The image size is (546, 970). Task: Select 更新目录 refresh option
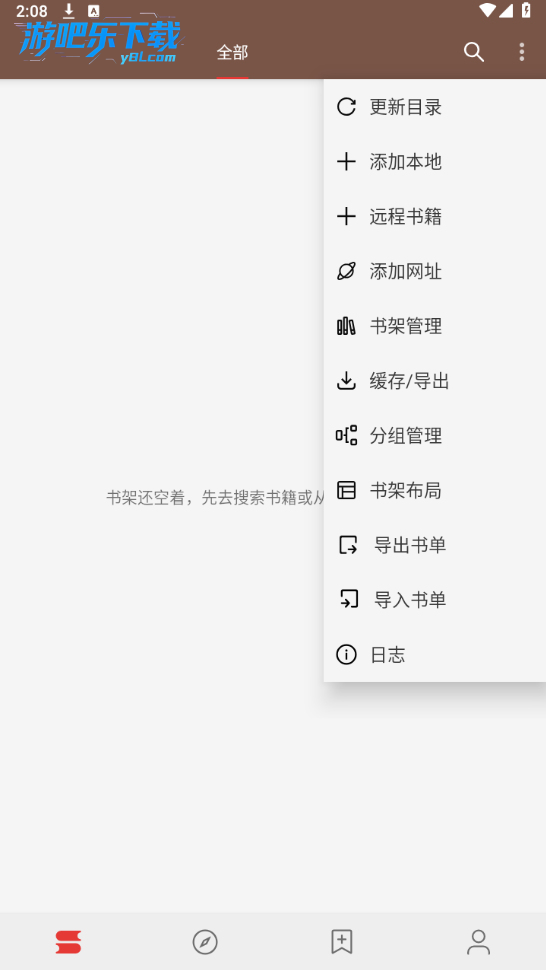click(435, 107)
